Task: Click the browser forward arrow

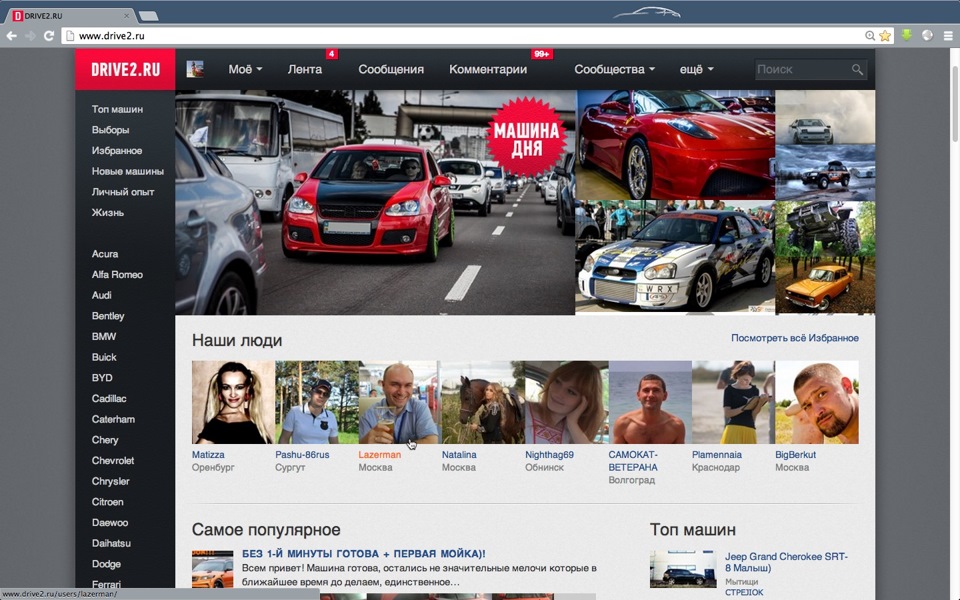Action: [30, 36]
